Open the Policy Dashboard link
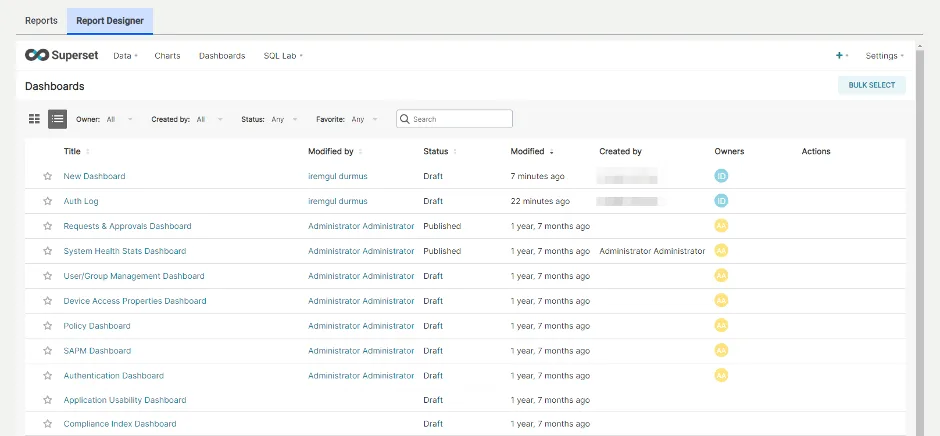 click(x=97, y=326)
